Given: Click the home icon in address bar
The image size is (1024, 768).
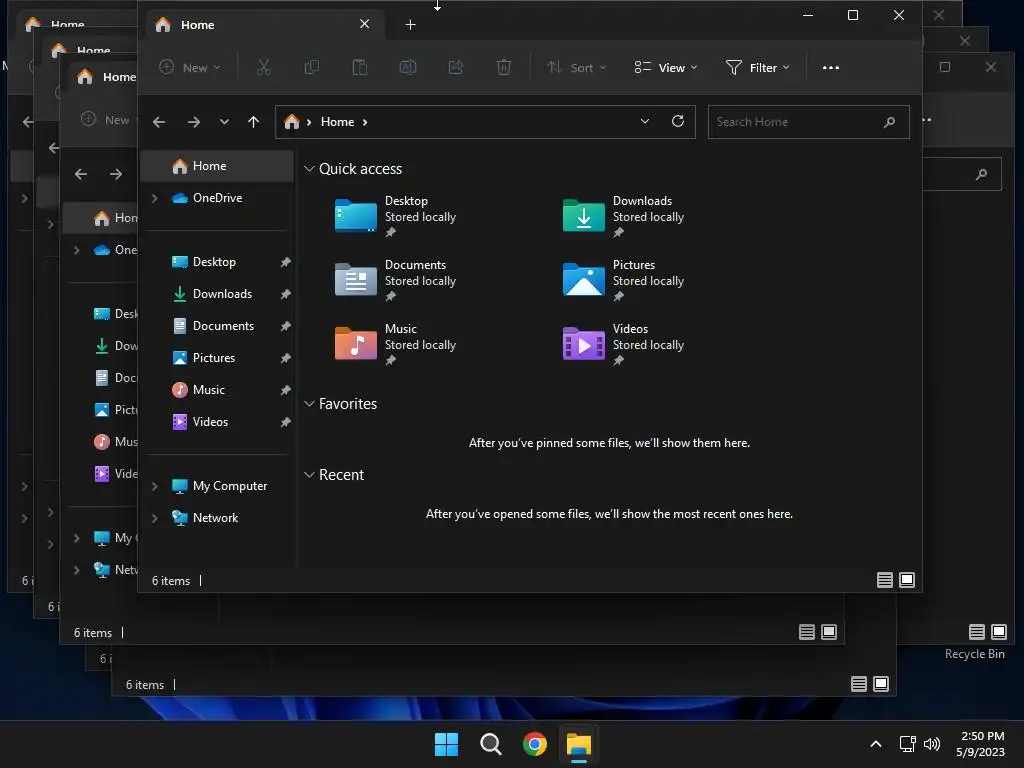Looking at the screenshot, I should coord(291,121).
